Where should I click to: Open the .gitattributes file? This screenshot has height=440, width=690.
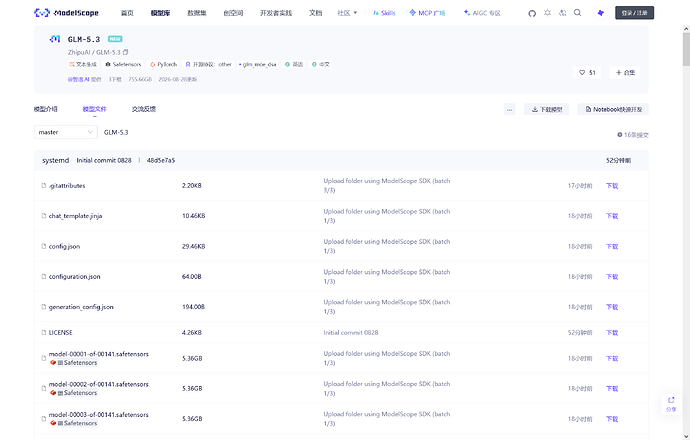(x=67, y=186)
